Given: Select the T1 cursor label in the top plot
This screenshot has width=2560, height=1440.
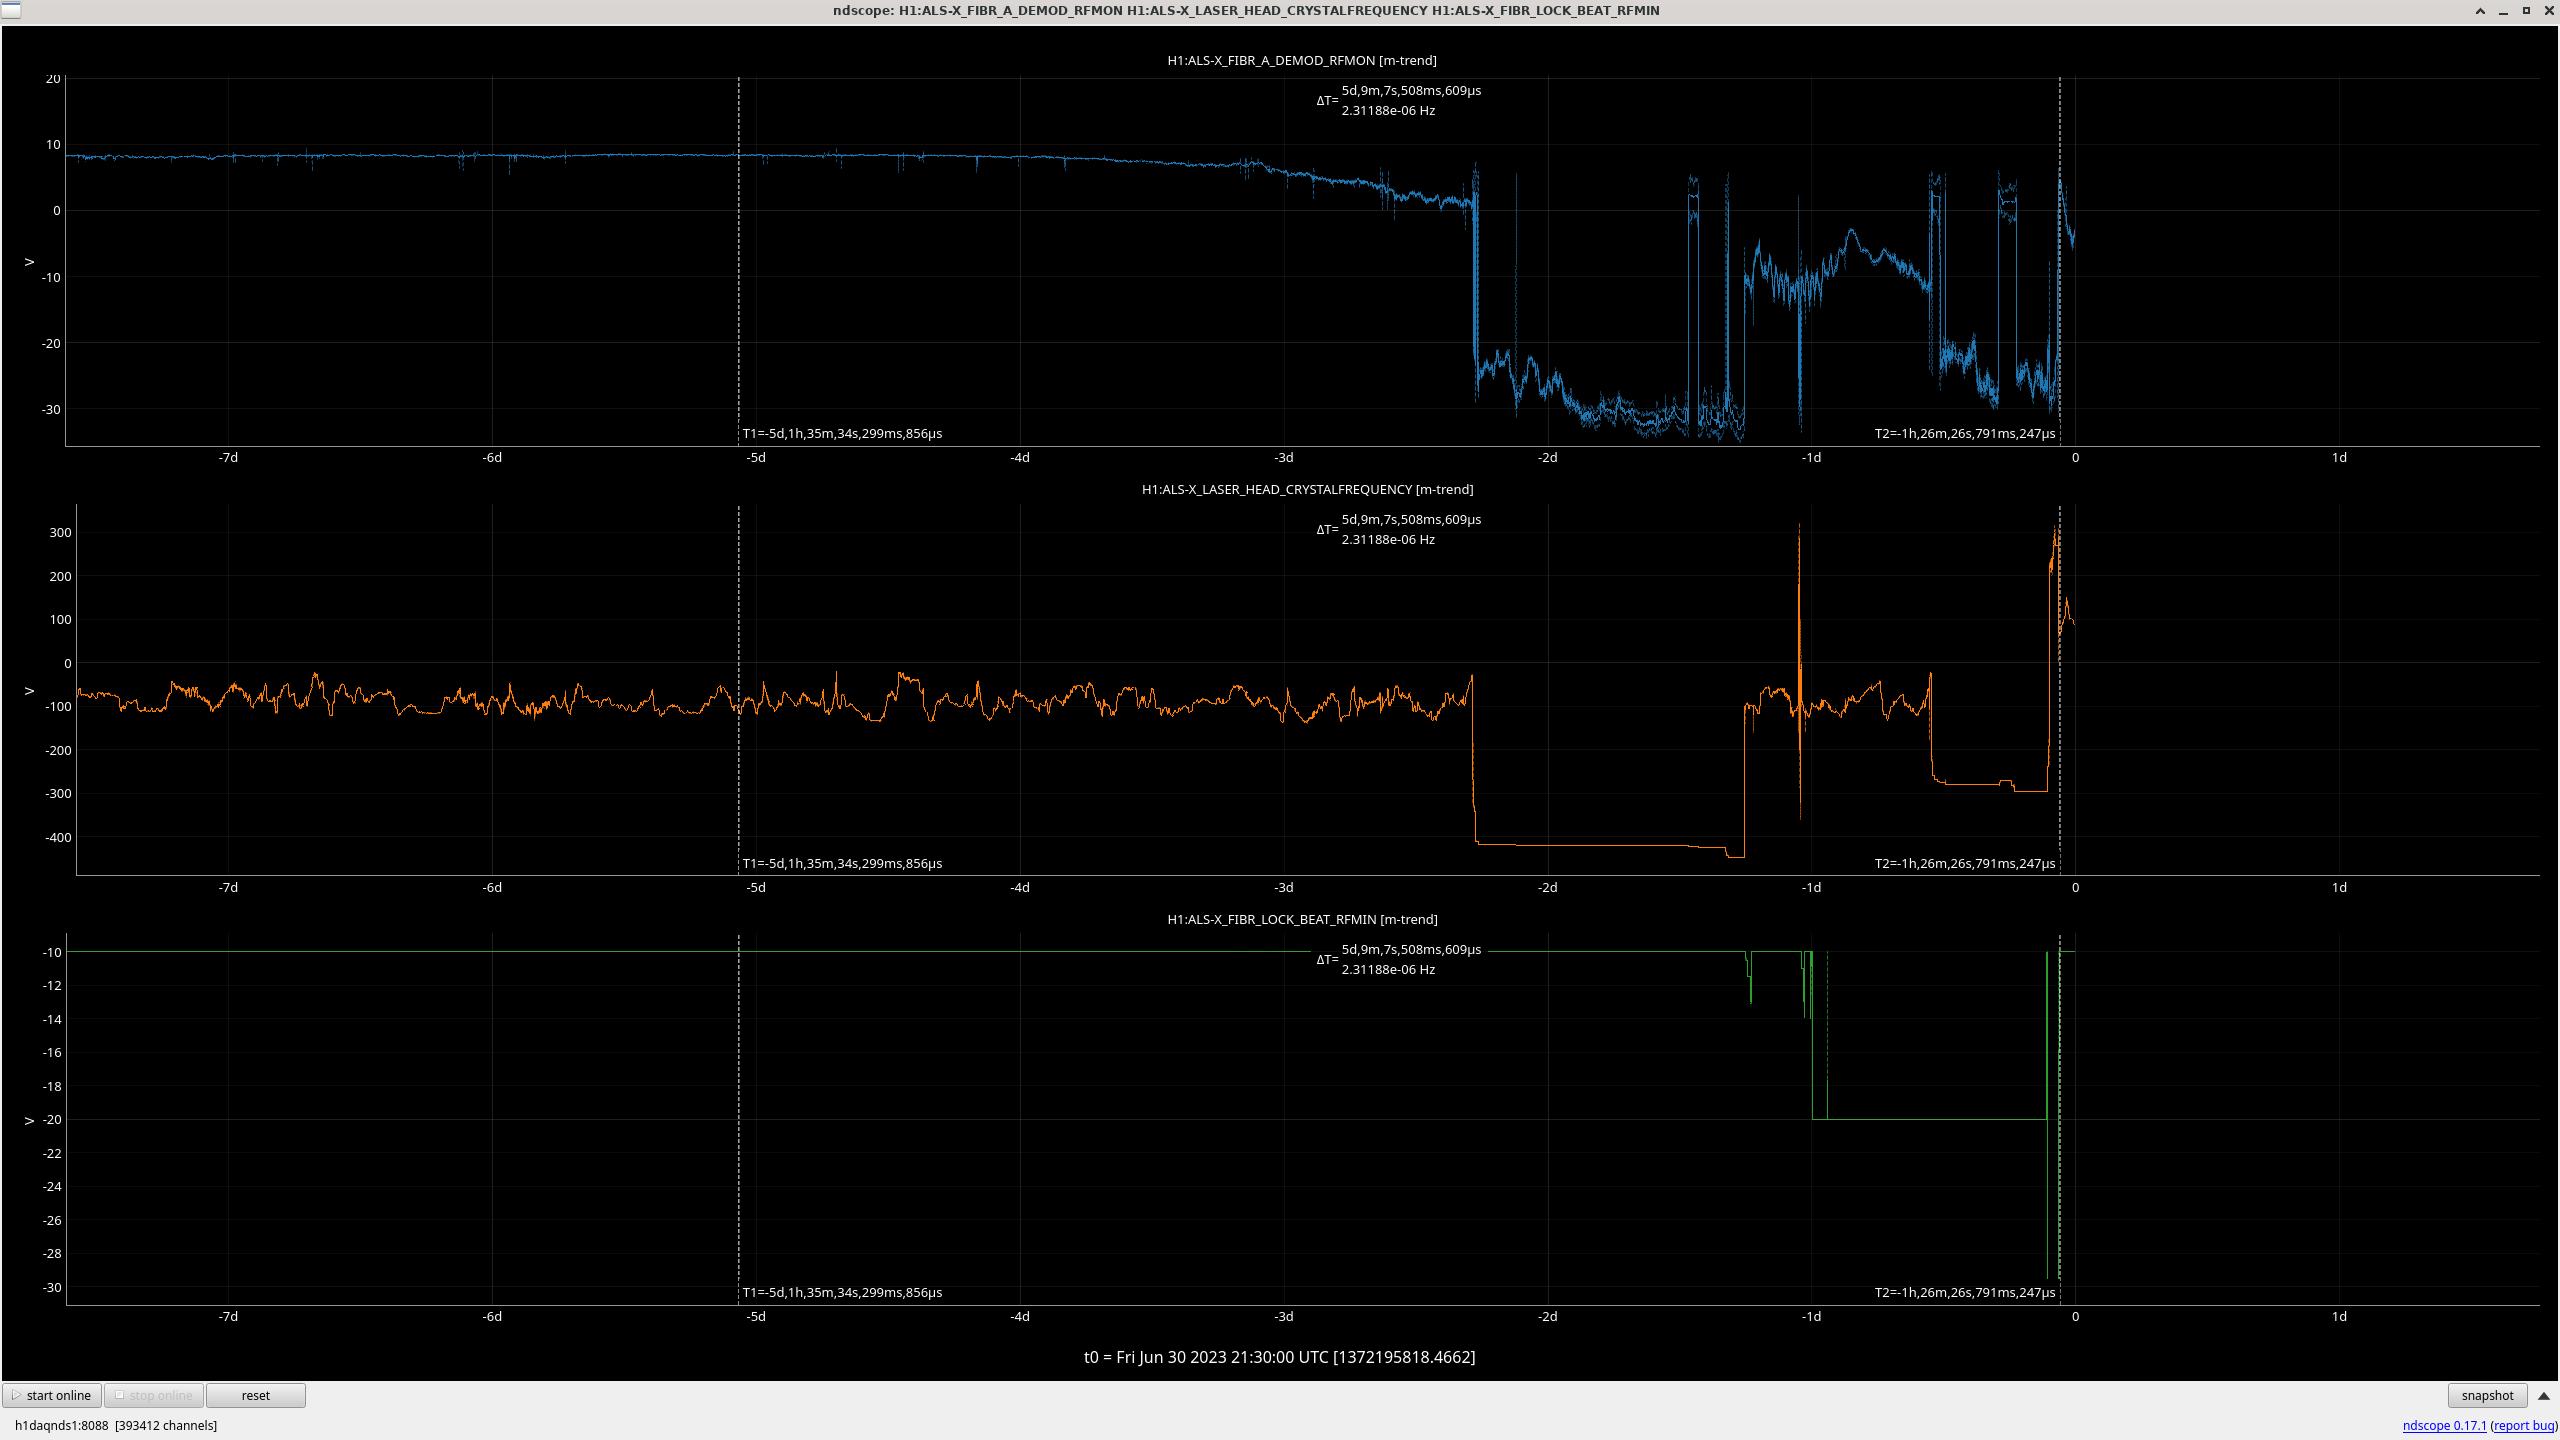Looking at the screenshot, I should tap(841, 433).
